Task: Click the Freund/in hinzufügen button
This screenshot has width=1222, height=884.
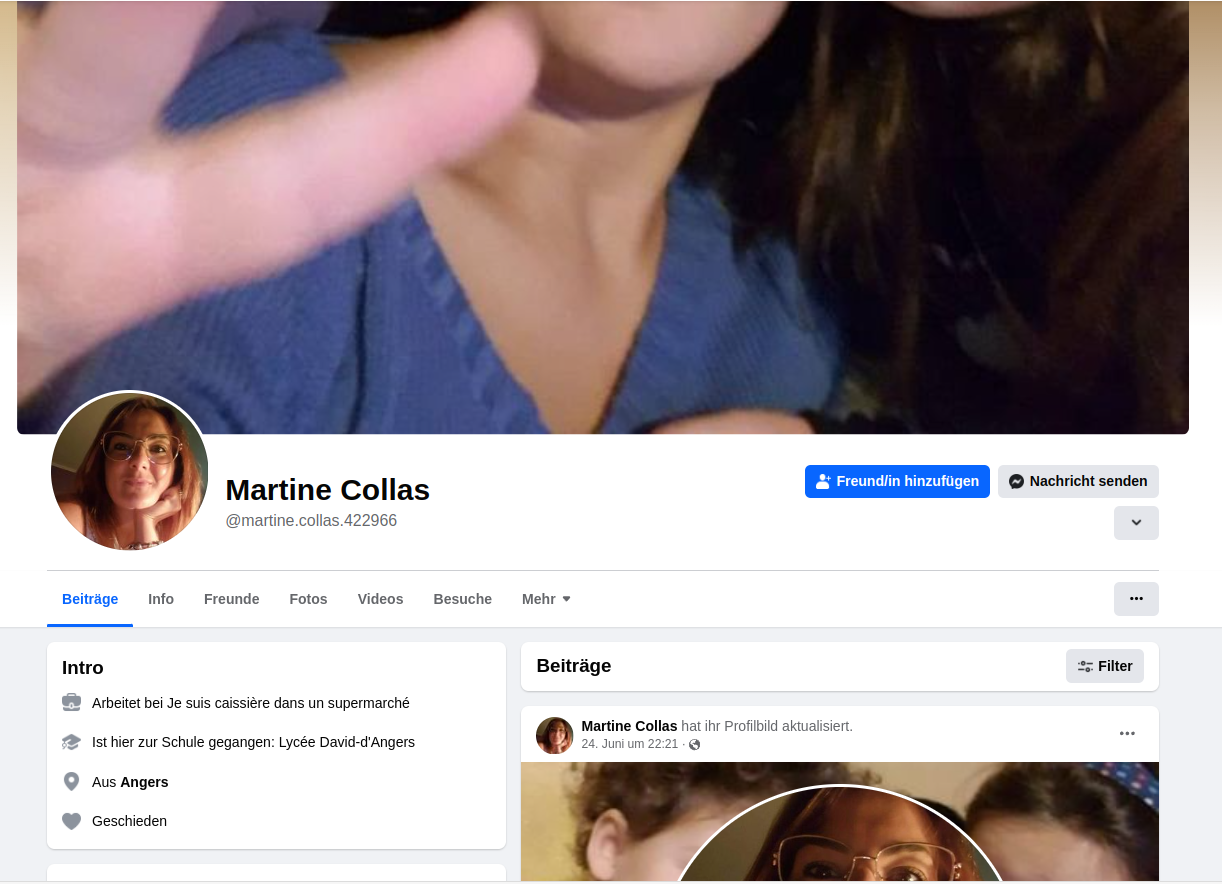Action: [897, 481]
